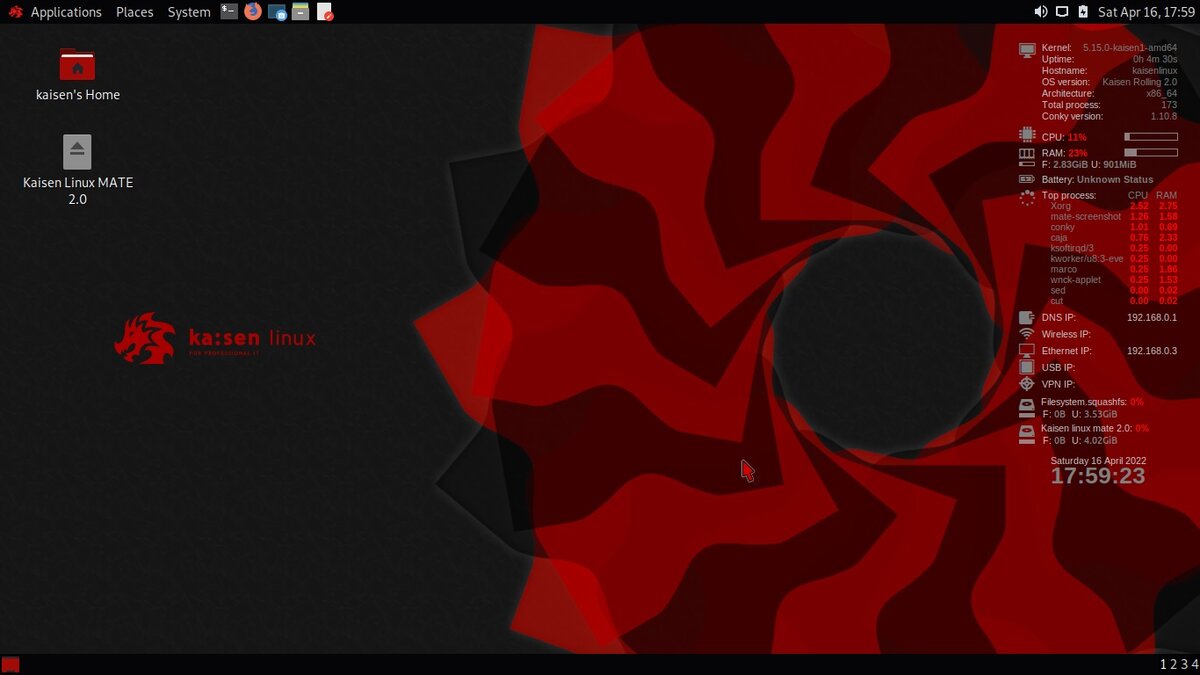Open the System menu
Image resolution: width=1200 pixels, height=675 pixels.
pos(188,12)
